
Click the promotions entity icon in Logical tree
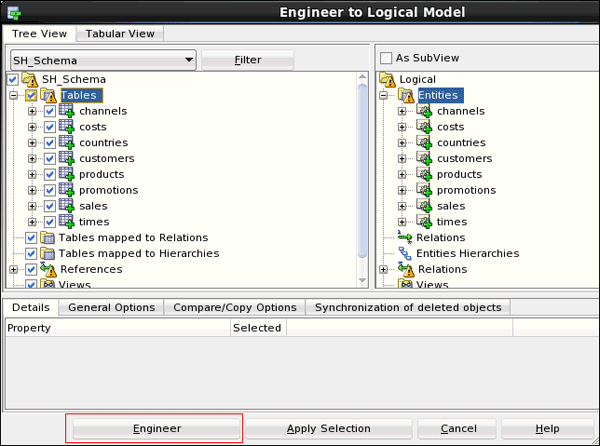pos(424,190)
